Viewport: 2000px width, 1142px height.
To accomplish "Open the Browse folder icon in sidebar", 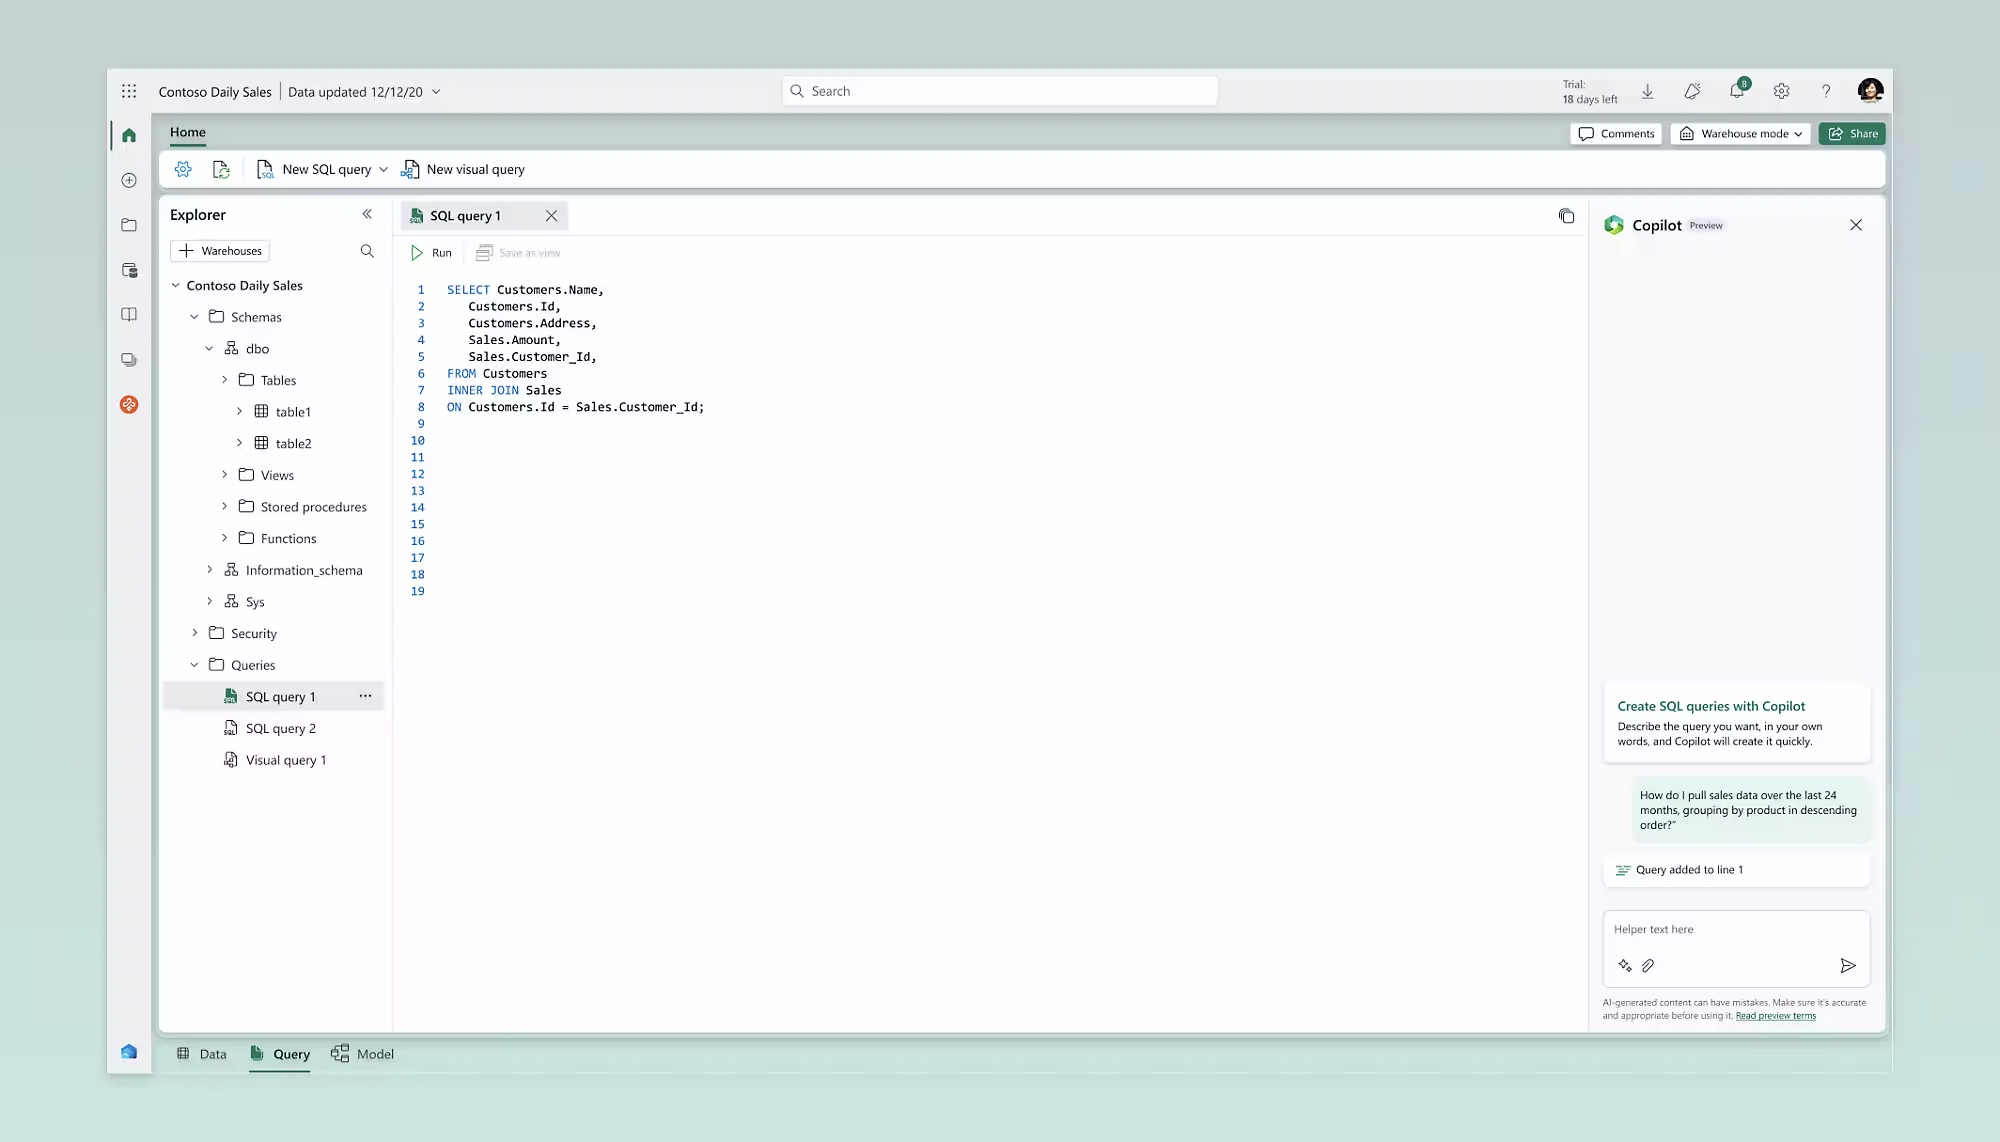I will click(x=129, y=225).
